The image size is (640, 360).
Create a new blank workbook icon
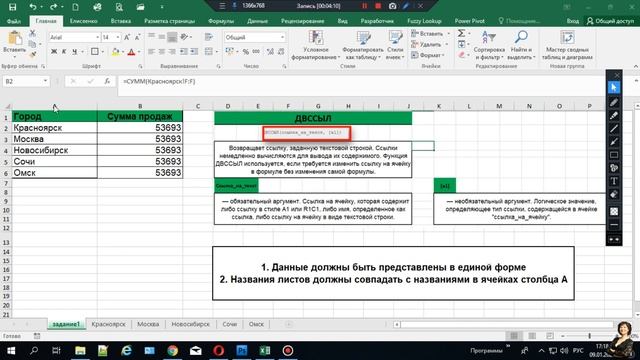76,7
